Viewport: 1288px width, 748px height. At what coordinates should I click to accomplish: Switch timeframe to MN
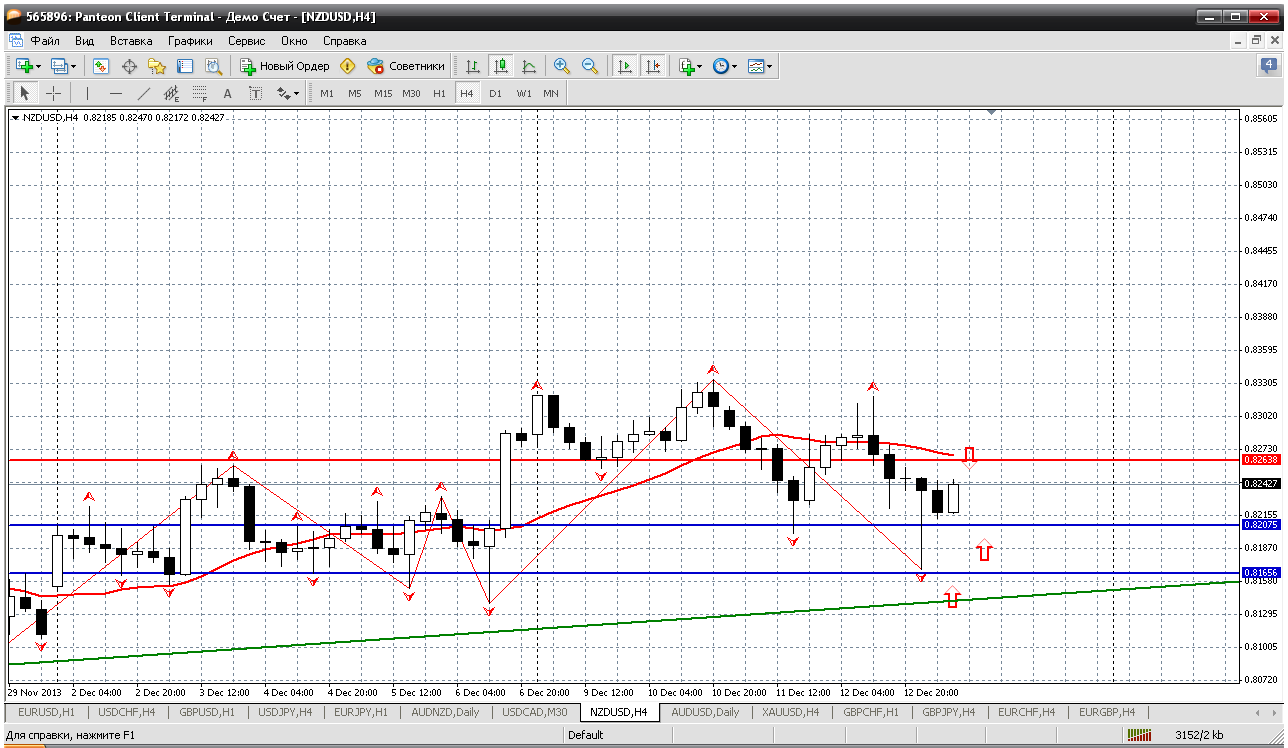(551, 93)
